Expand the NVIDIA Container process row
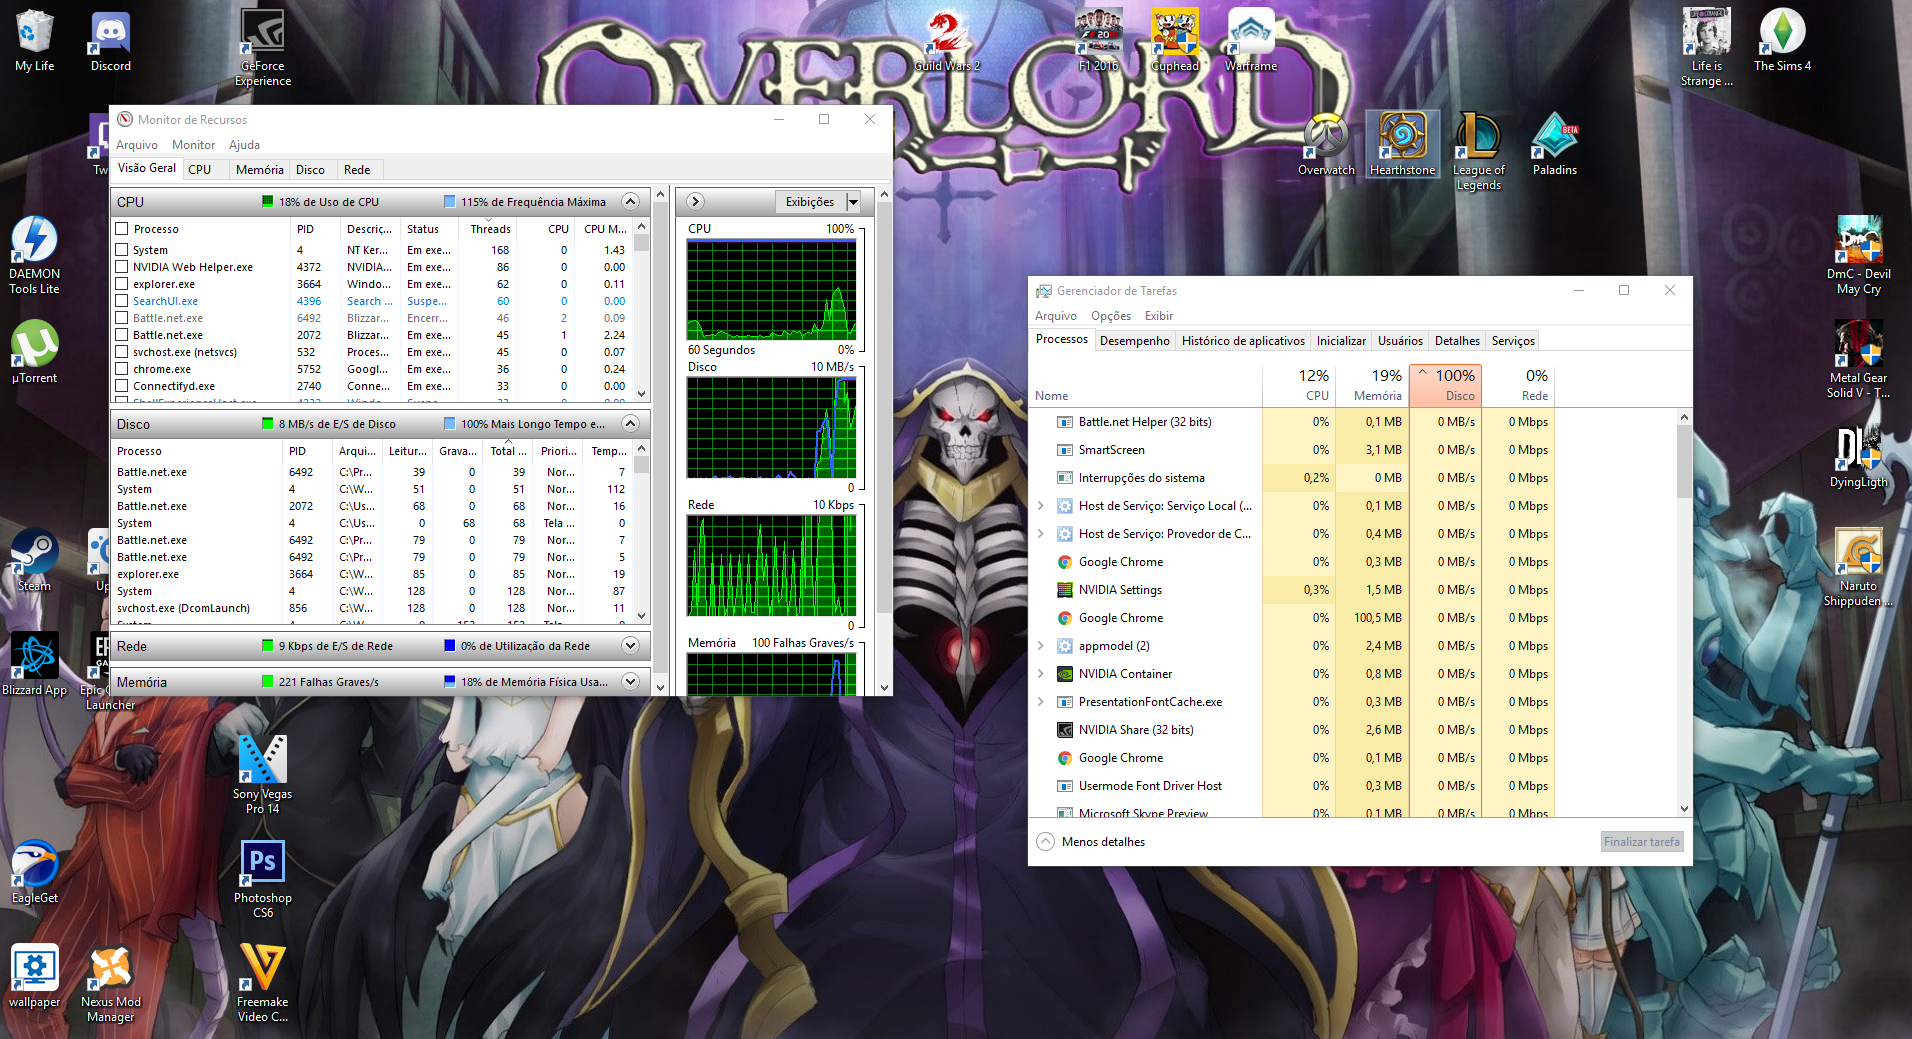 (1041, 674)
